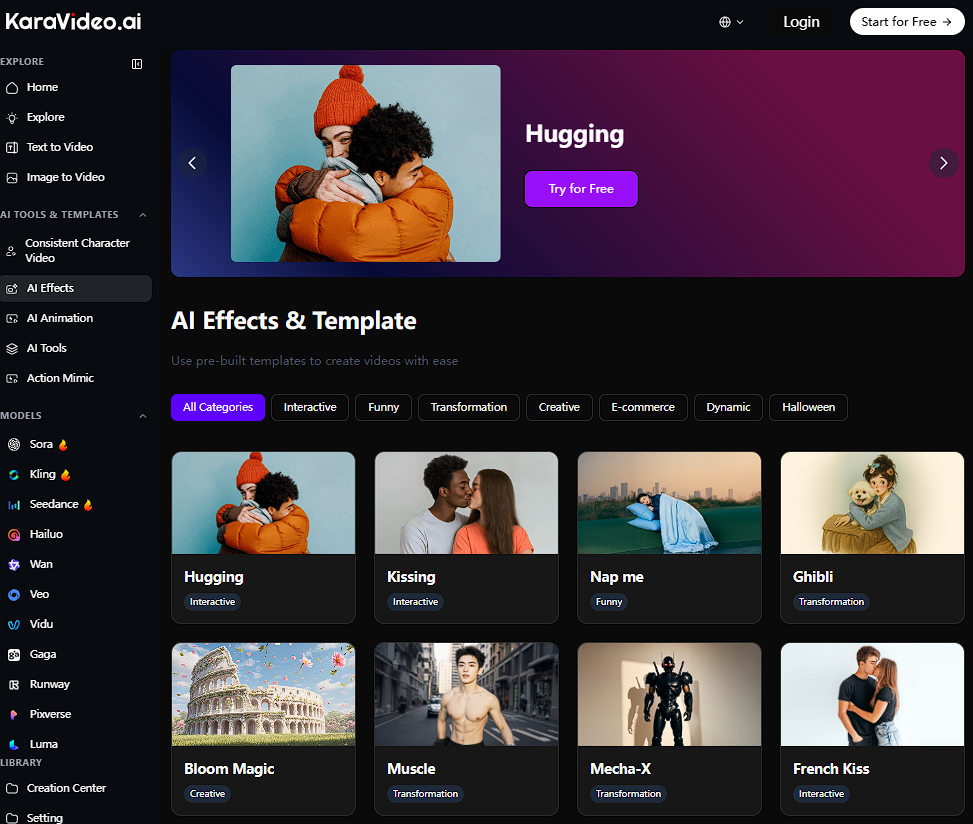Click the Sora model icon in sidebar

pyautogui.click(x=13, y=445)
